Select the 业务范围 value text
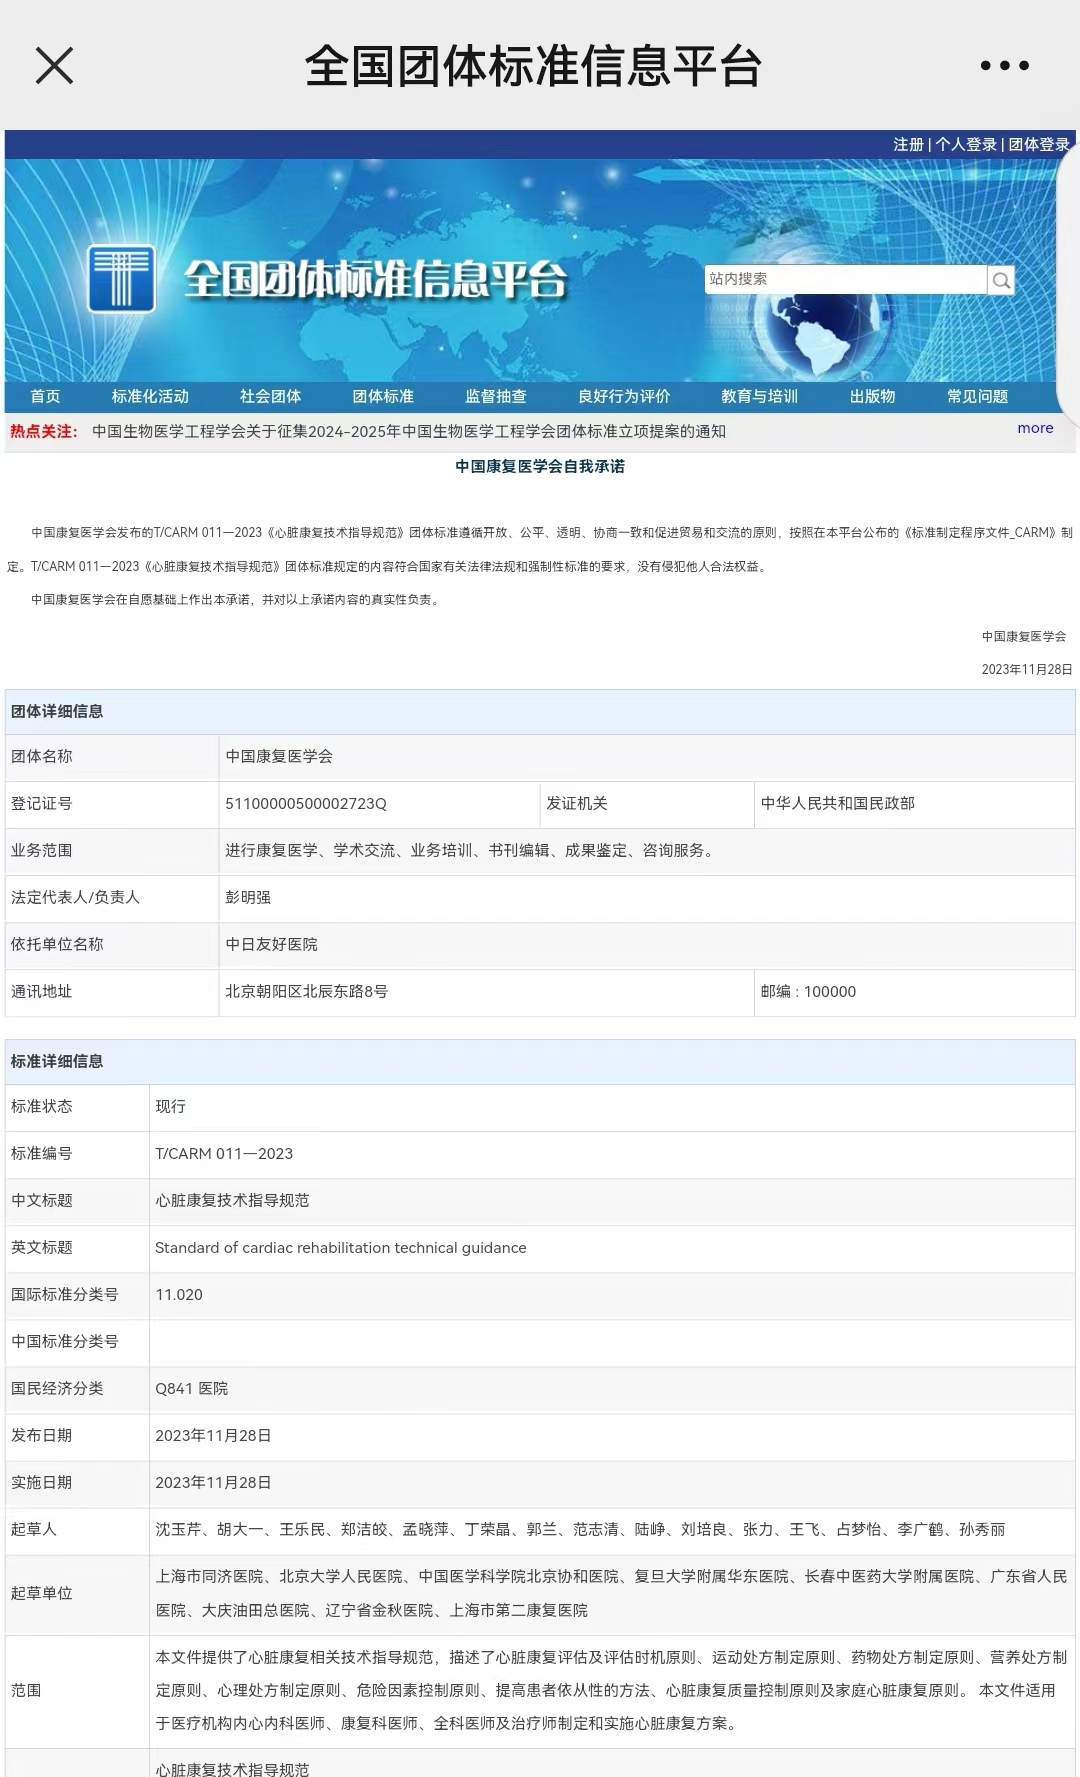The width and height of the screenshot is (1080, 1777). pos(472,851)
